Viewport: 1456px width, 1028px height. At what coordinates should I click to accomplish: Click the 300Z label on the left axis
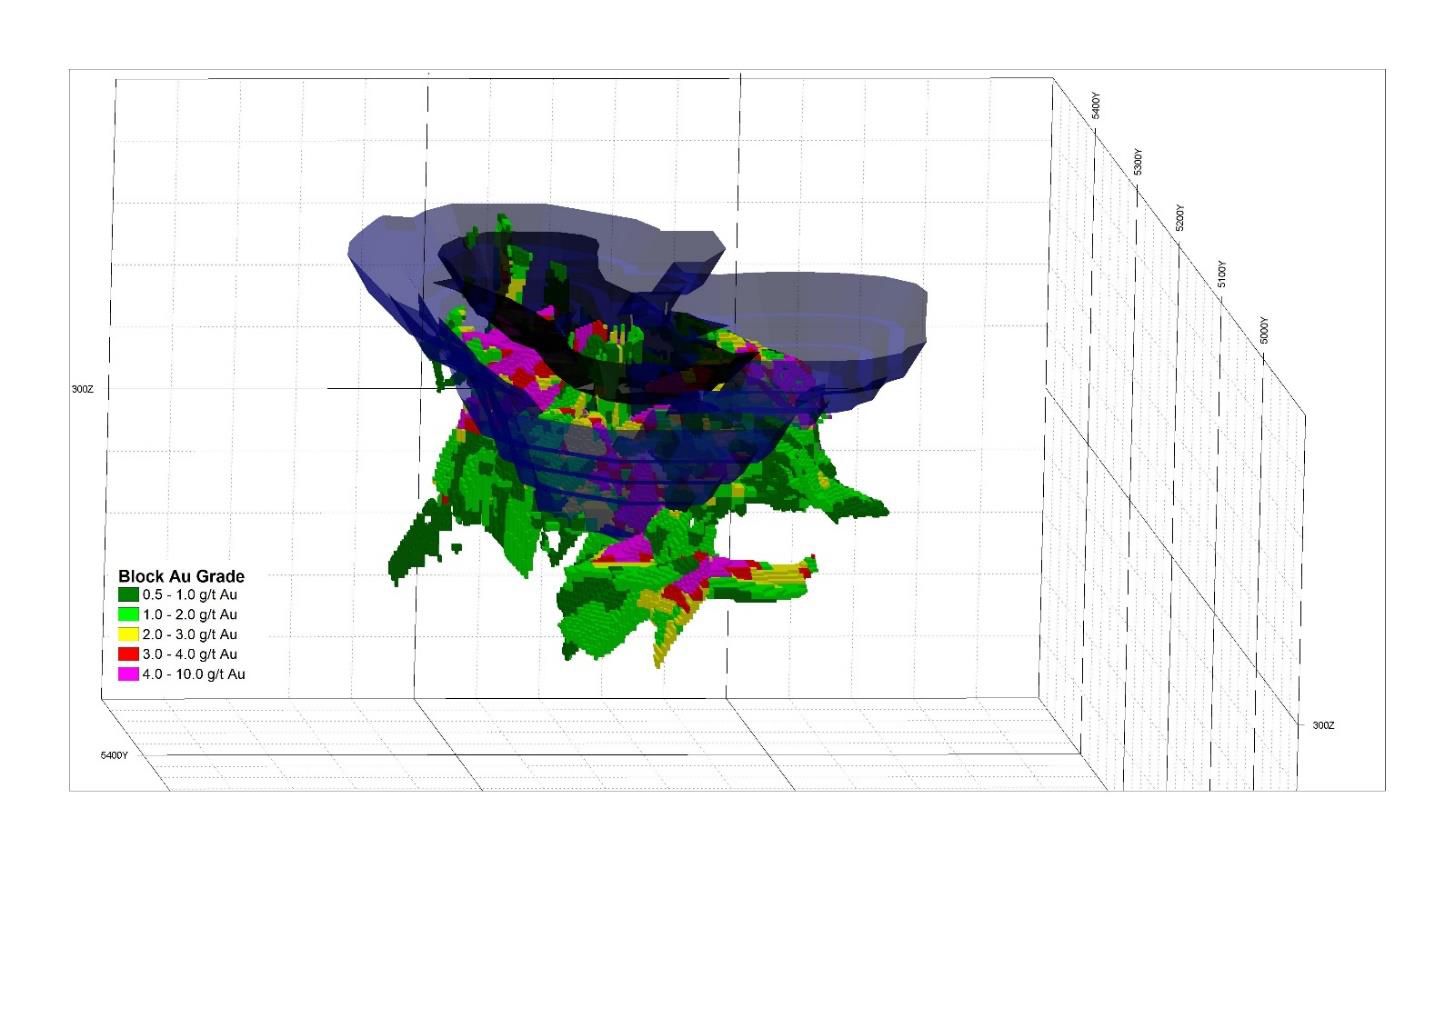click(x=82, y=389)
